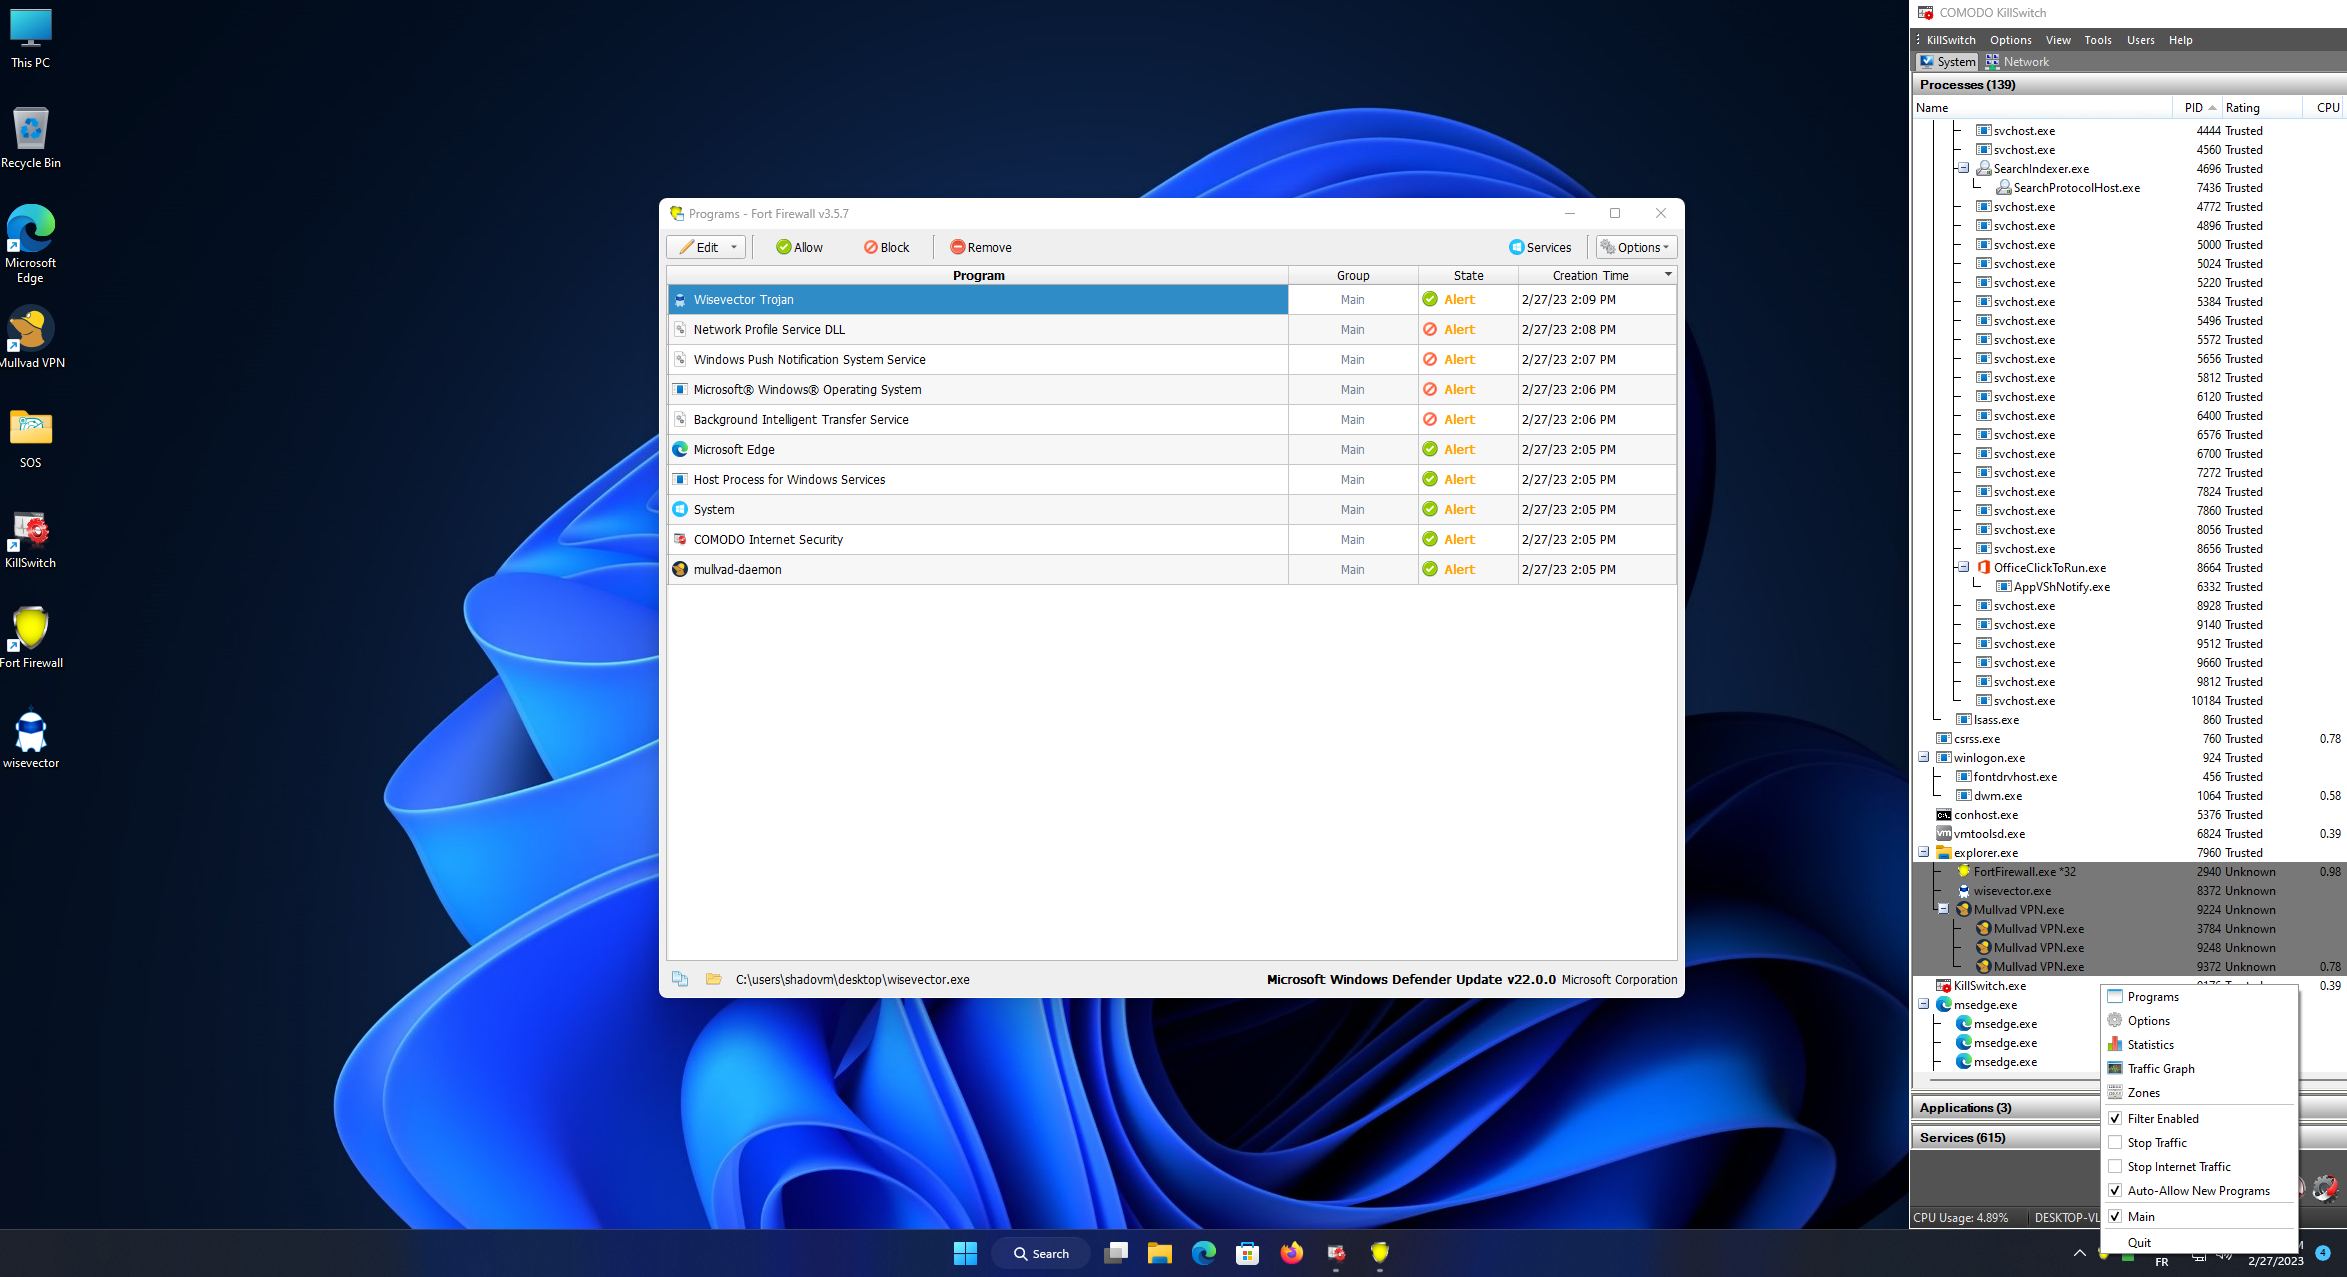Open File Explorer from the taskbar

pos(1160,1253)
